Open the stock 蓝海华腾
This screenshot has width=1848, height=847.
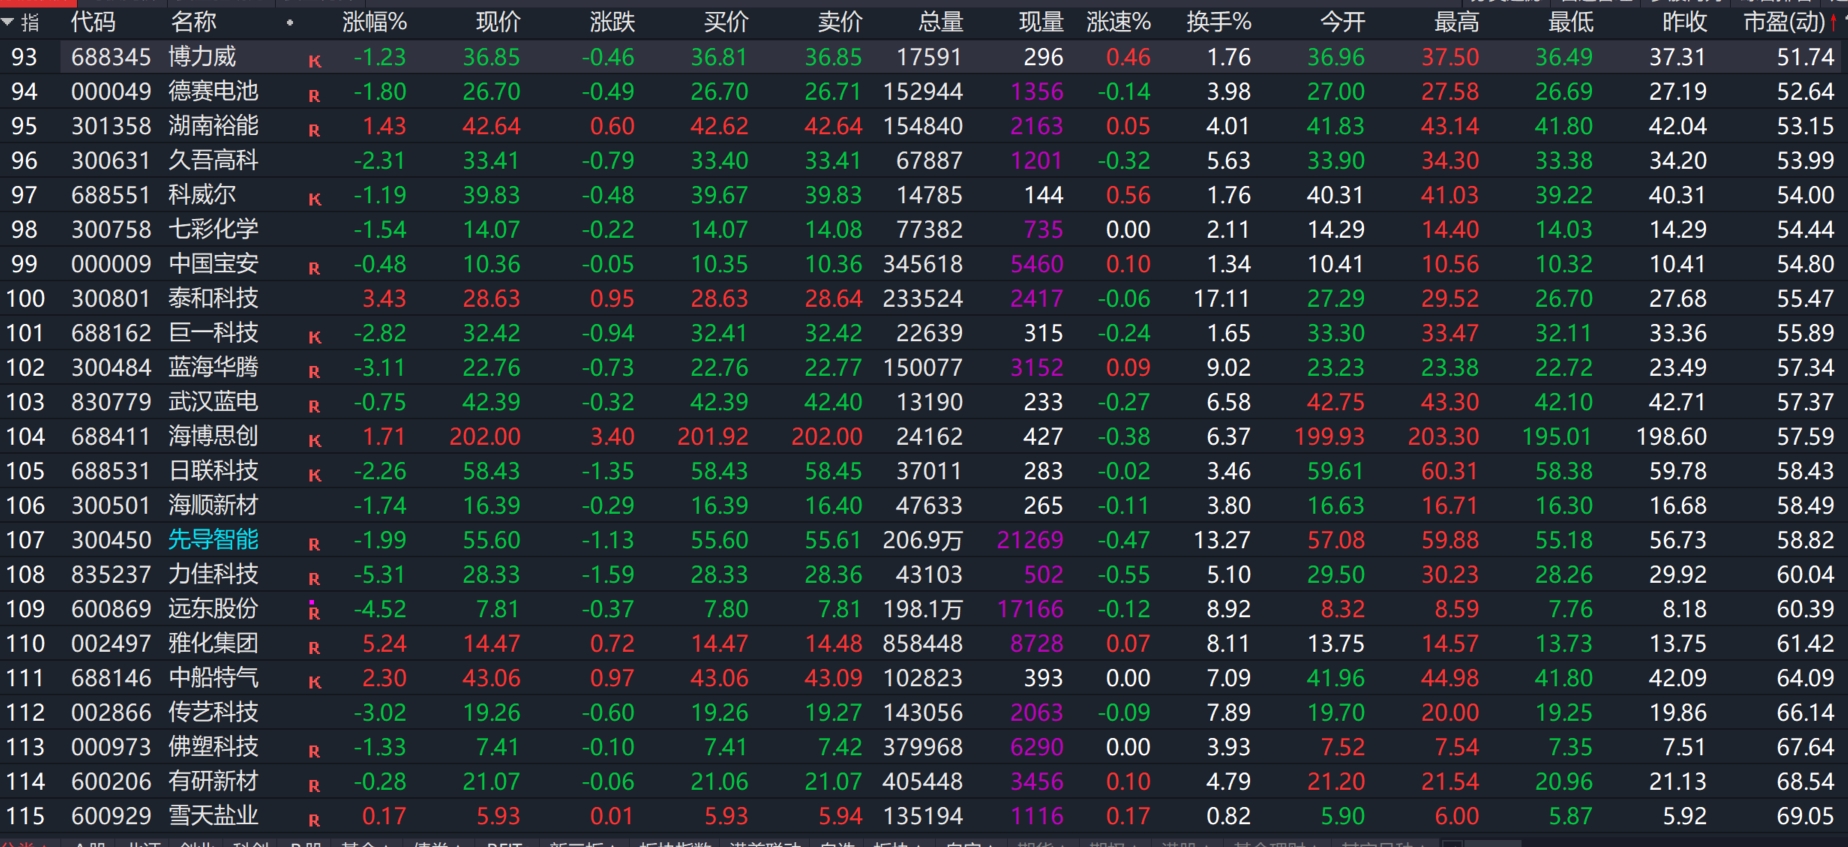tap(214, 368)
